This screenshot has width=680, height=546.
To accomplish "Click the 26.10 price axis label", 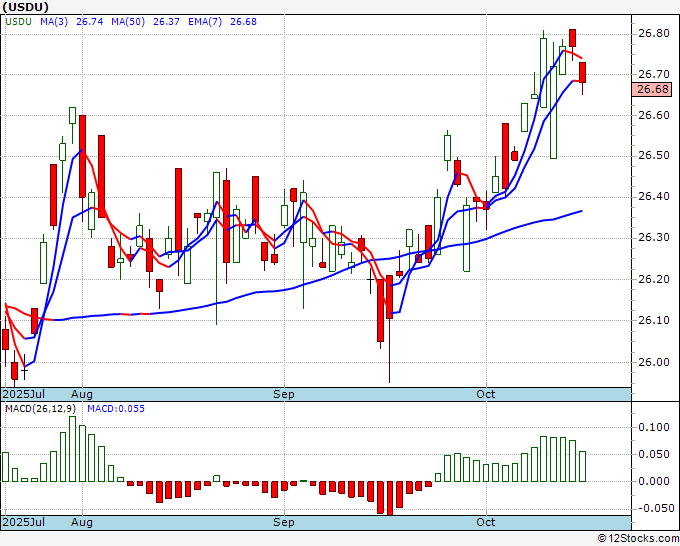I will [654, 320].
